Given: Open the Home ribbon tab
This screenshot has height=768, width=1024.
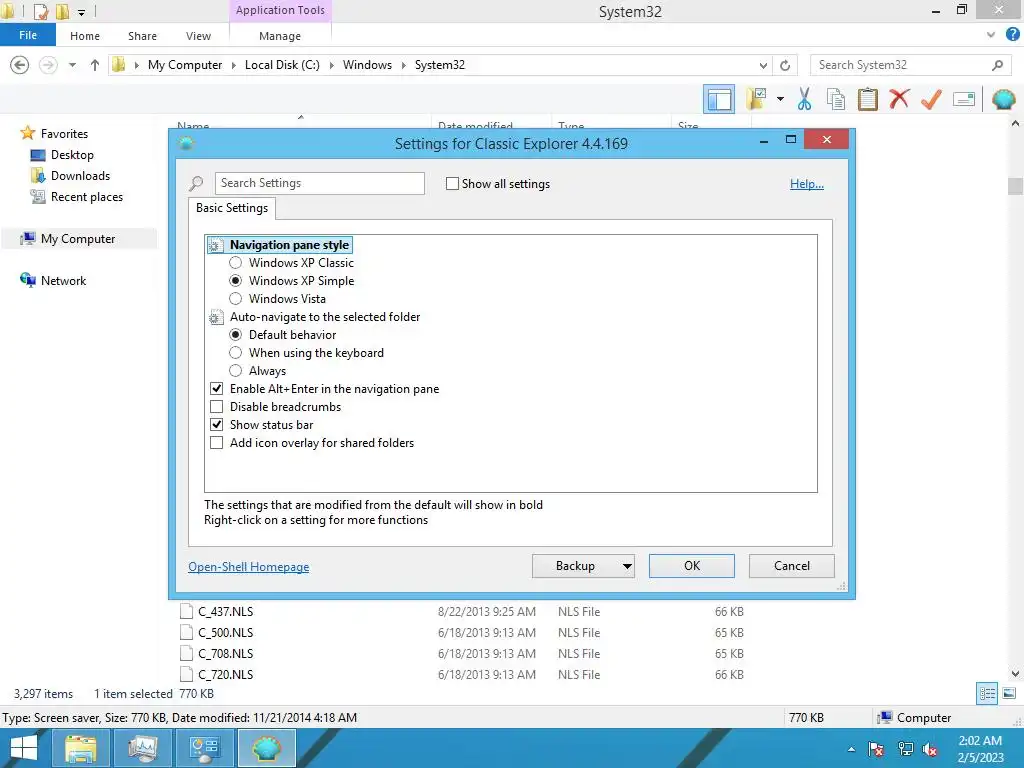Looking at the screenshot, I should click(x=85, y=36).
